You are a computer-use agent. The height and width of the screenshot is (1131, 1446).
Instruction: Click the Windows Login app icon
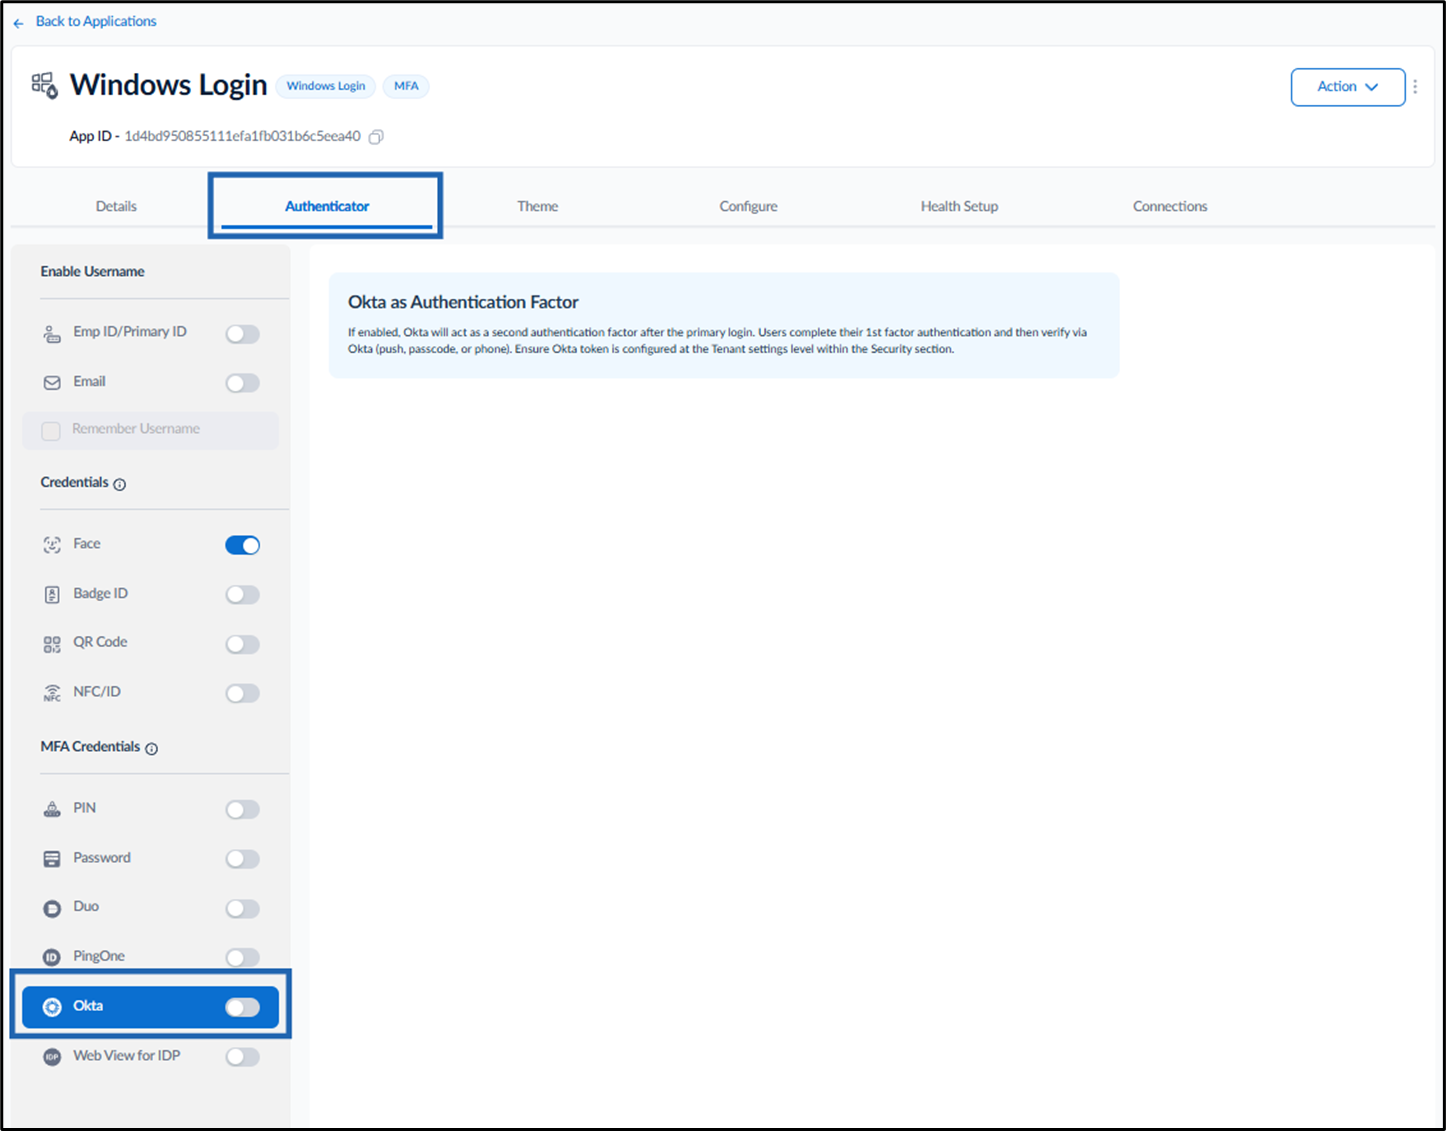pos(44,85)
